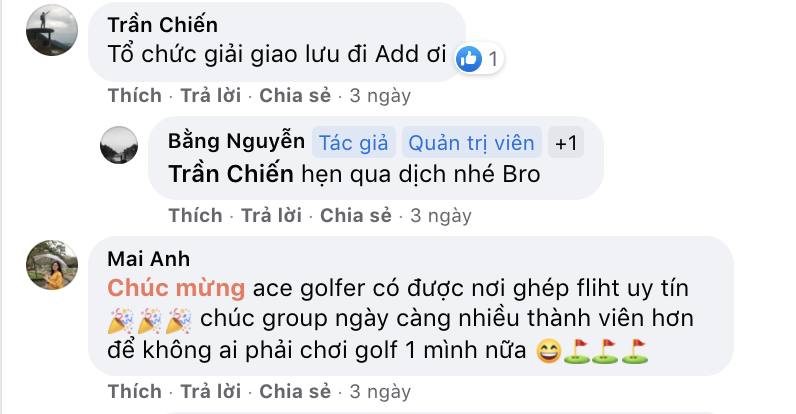This screenshot has width=796, height=414.
Task: Click the Bằng Nguyễn author name
Action: click(x=237, y=141)
